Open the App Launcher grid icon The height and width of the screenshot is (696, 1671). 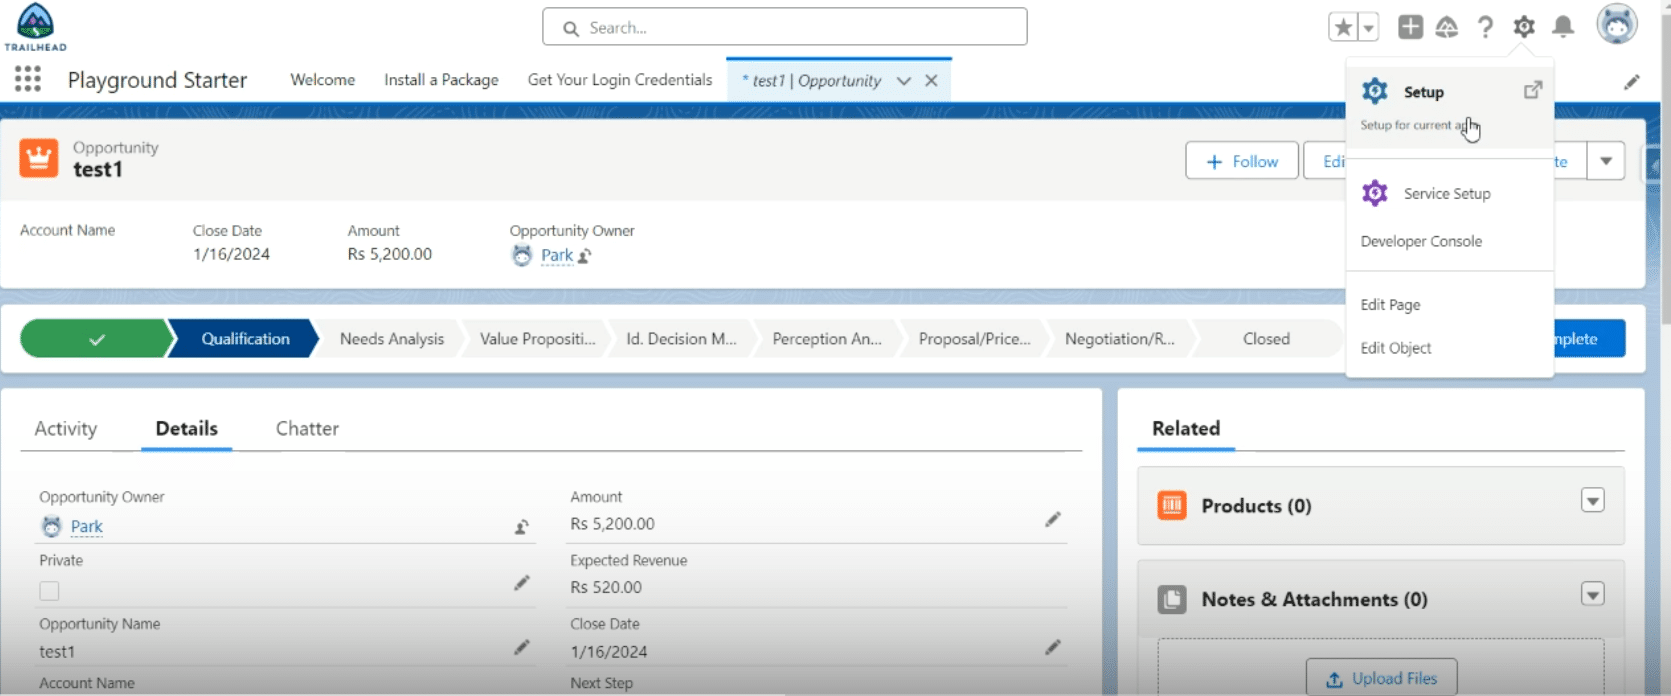[28, 79]
